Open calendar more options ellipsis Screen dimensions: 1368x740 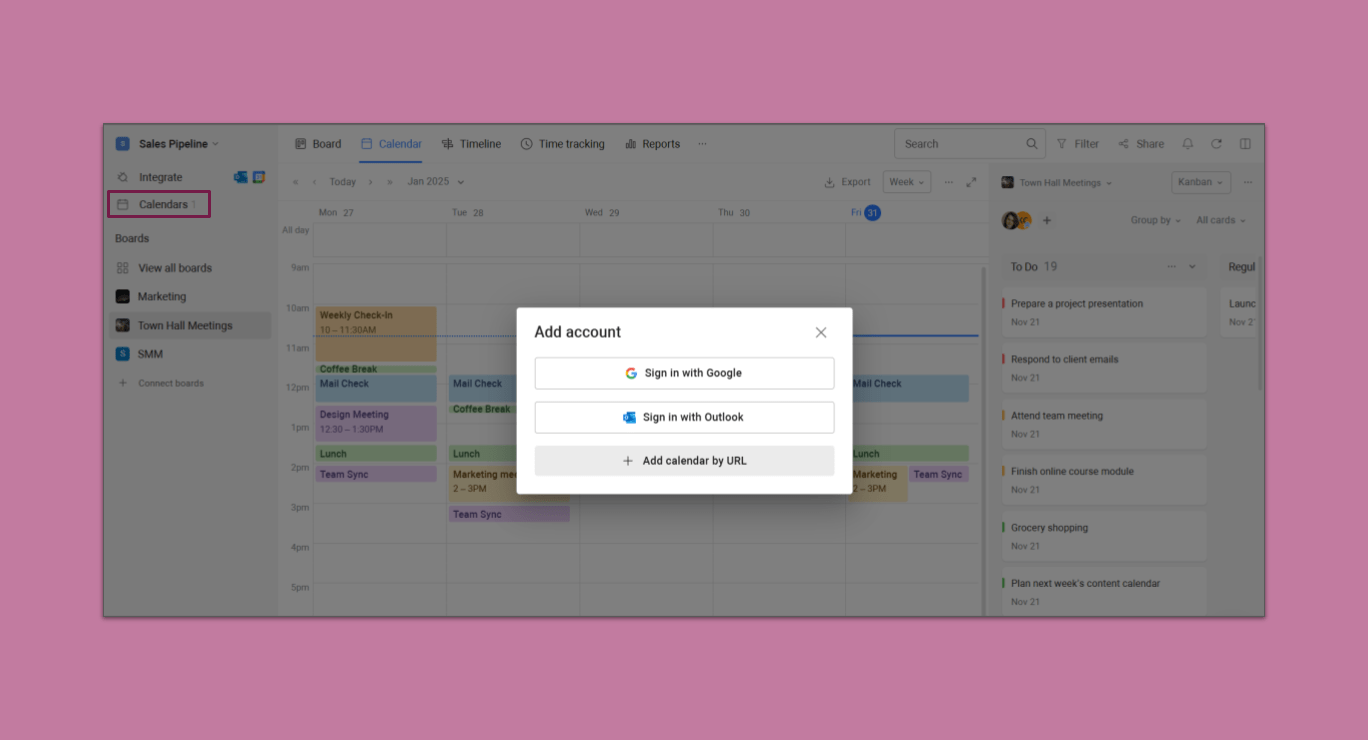coord(948,182)
